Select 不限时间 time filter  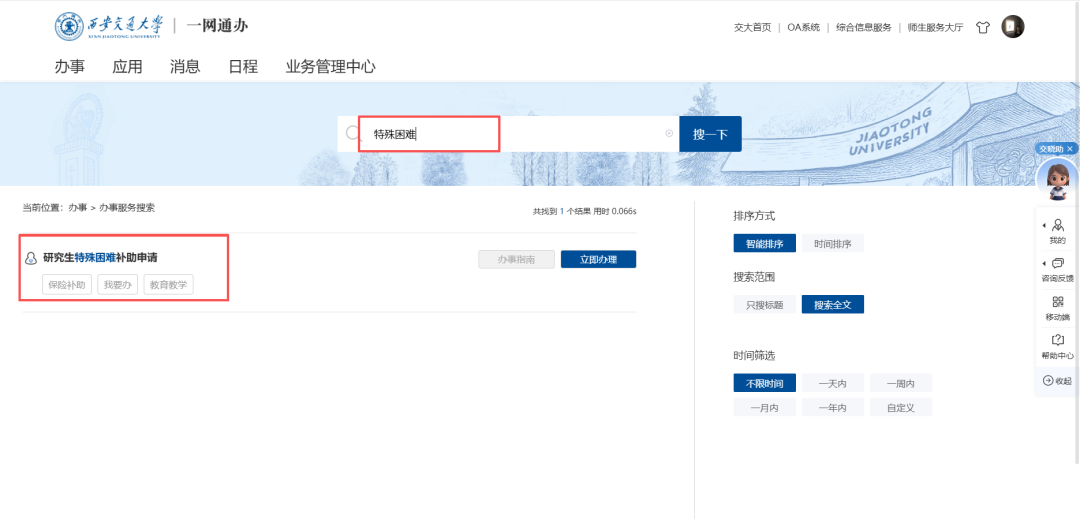(765, 383)
